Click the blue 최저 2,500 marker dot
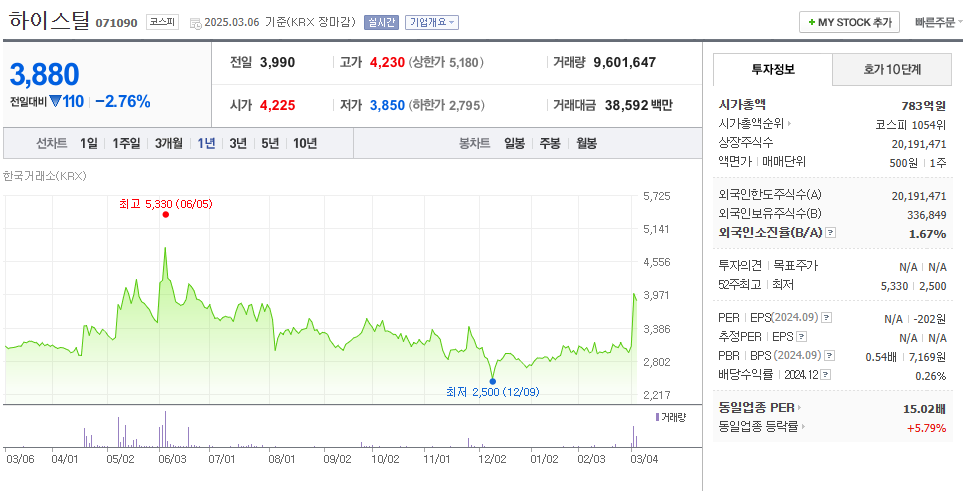The width and height of the screenshot is (971, 491). [x=492, y=381]
